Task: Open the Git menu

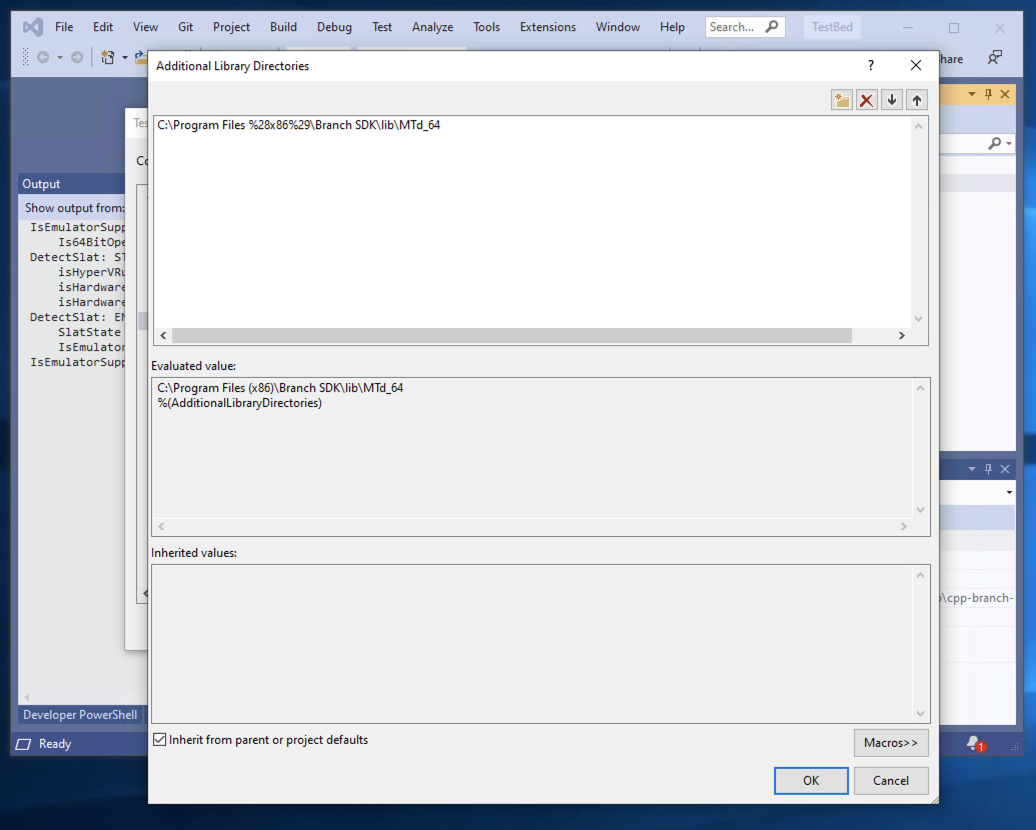Action: tap(186, 27)
